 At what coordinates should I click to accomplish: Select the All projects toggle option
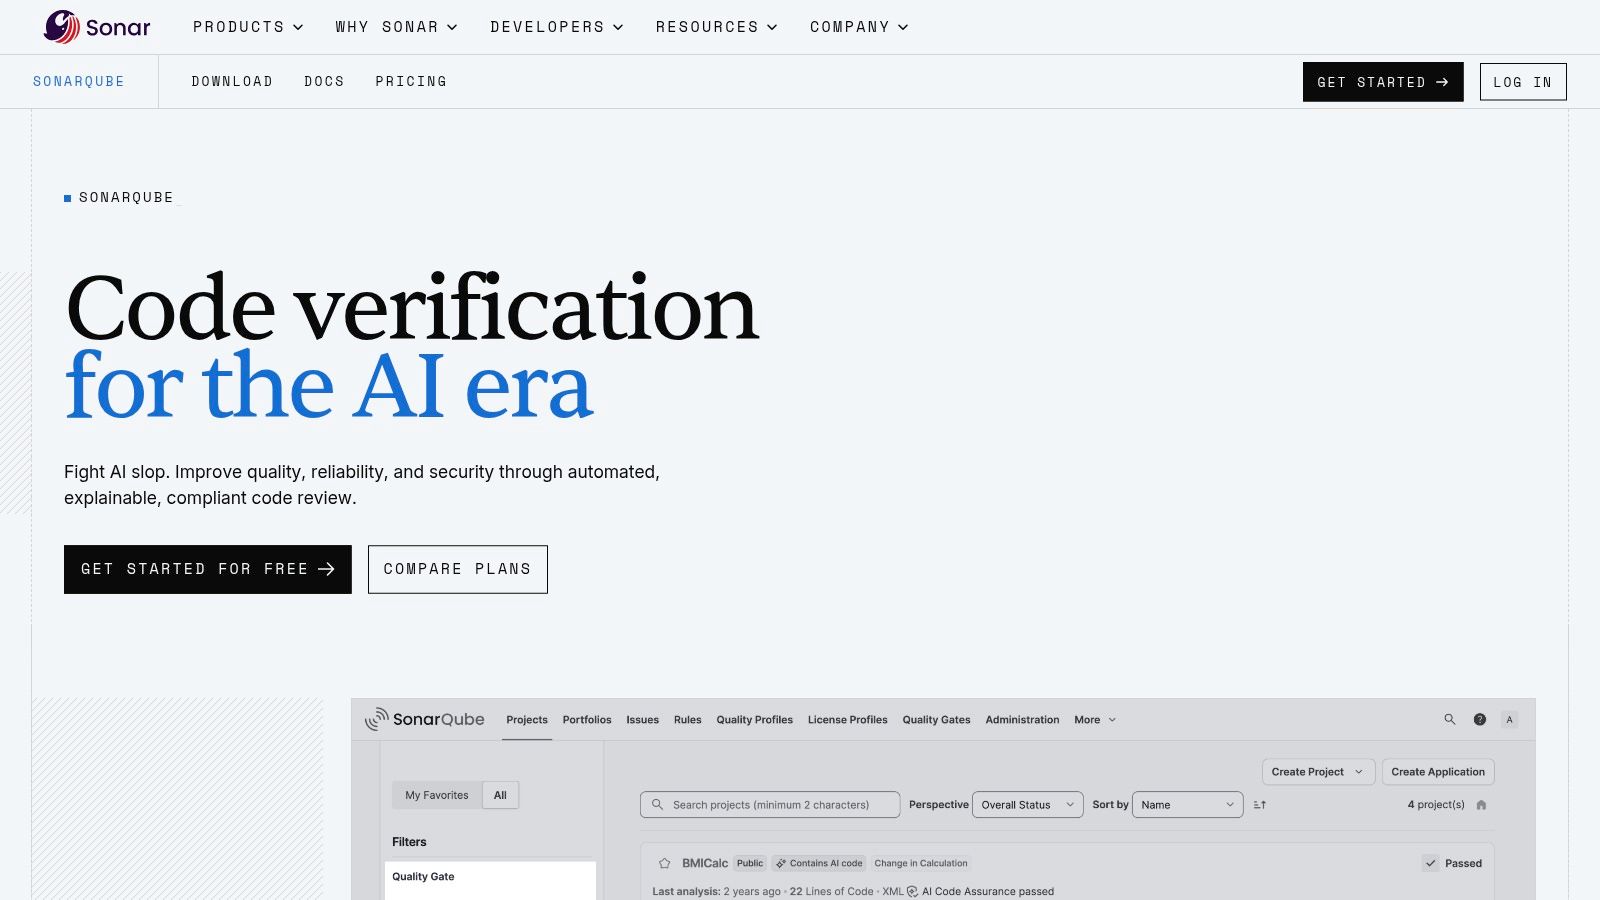(500, 795)
